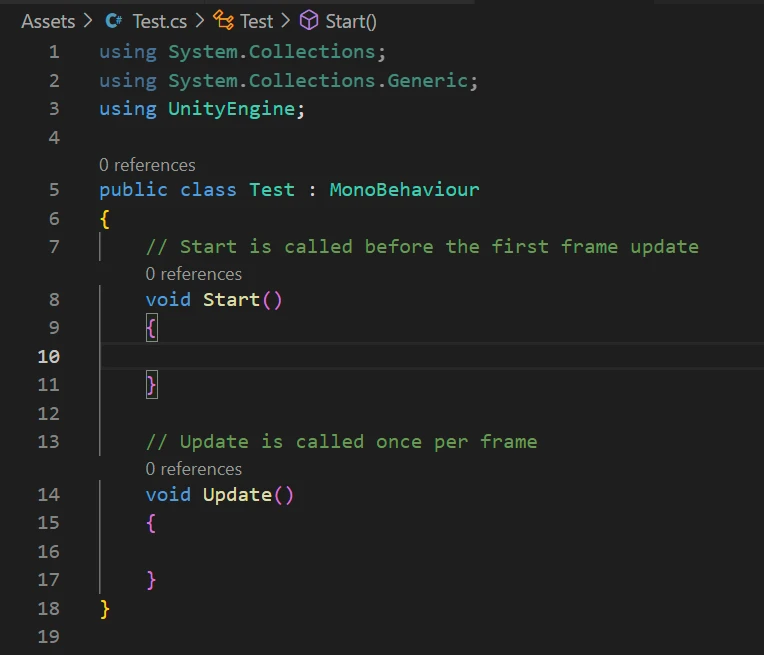Open 0 references lens above void Update
Screen dimensions: 764x655
[193, 469]
